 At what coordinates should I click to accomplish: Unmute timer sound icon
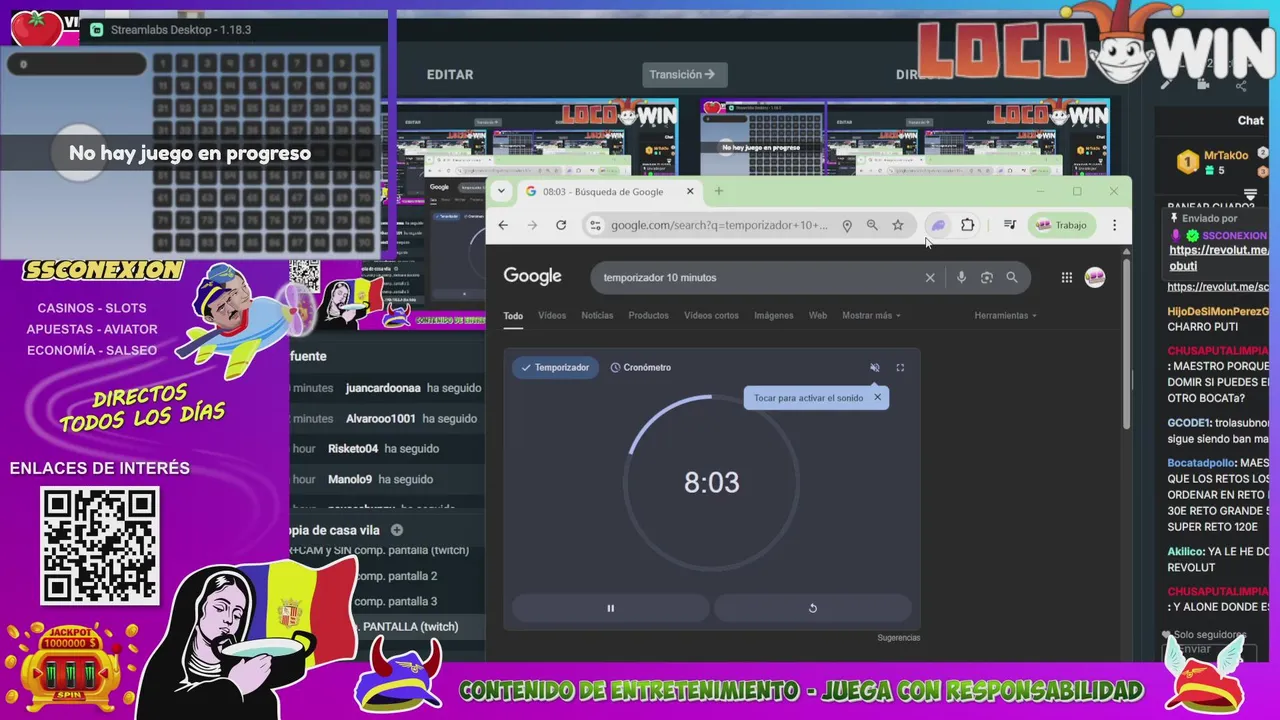coord(875,367)
